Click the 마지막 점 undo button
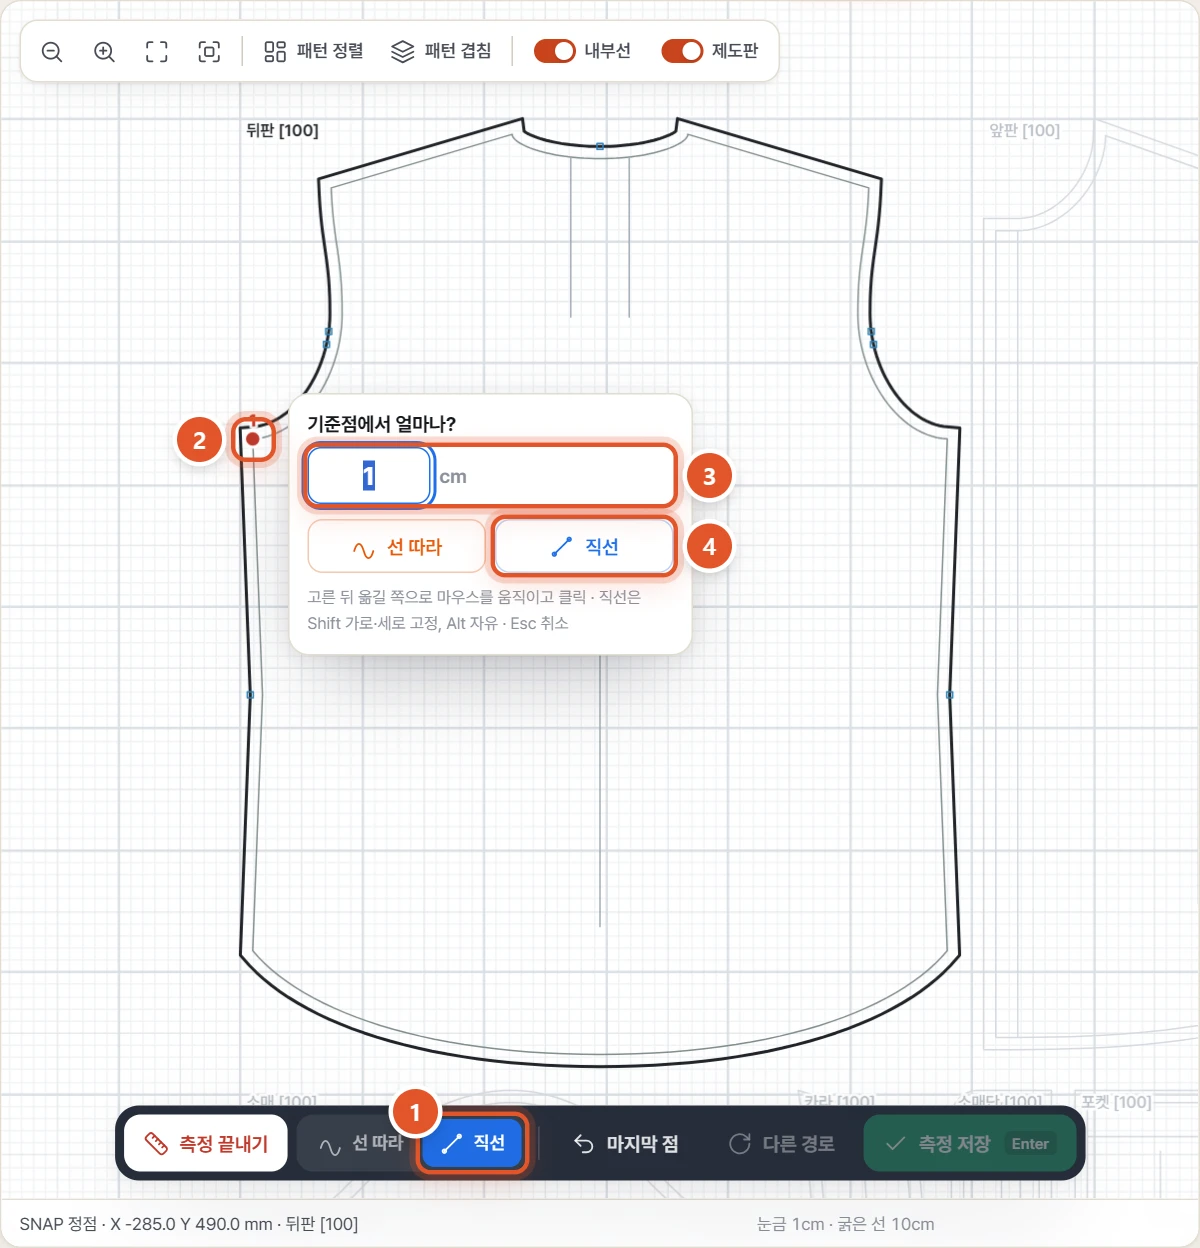This screenshot has height=1248, width=1200. pos(627,1143)
